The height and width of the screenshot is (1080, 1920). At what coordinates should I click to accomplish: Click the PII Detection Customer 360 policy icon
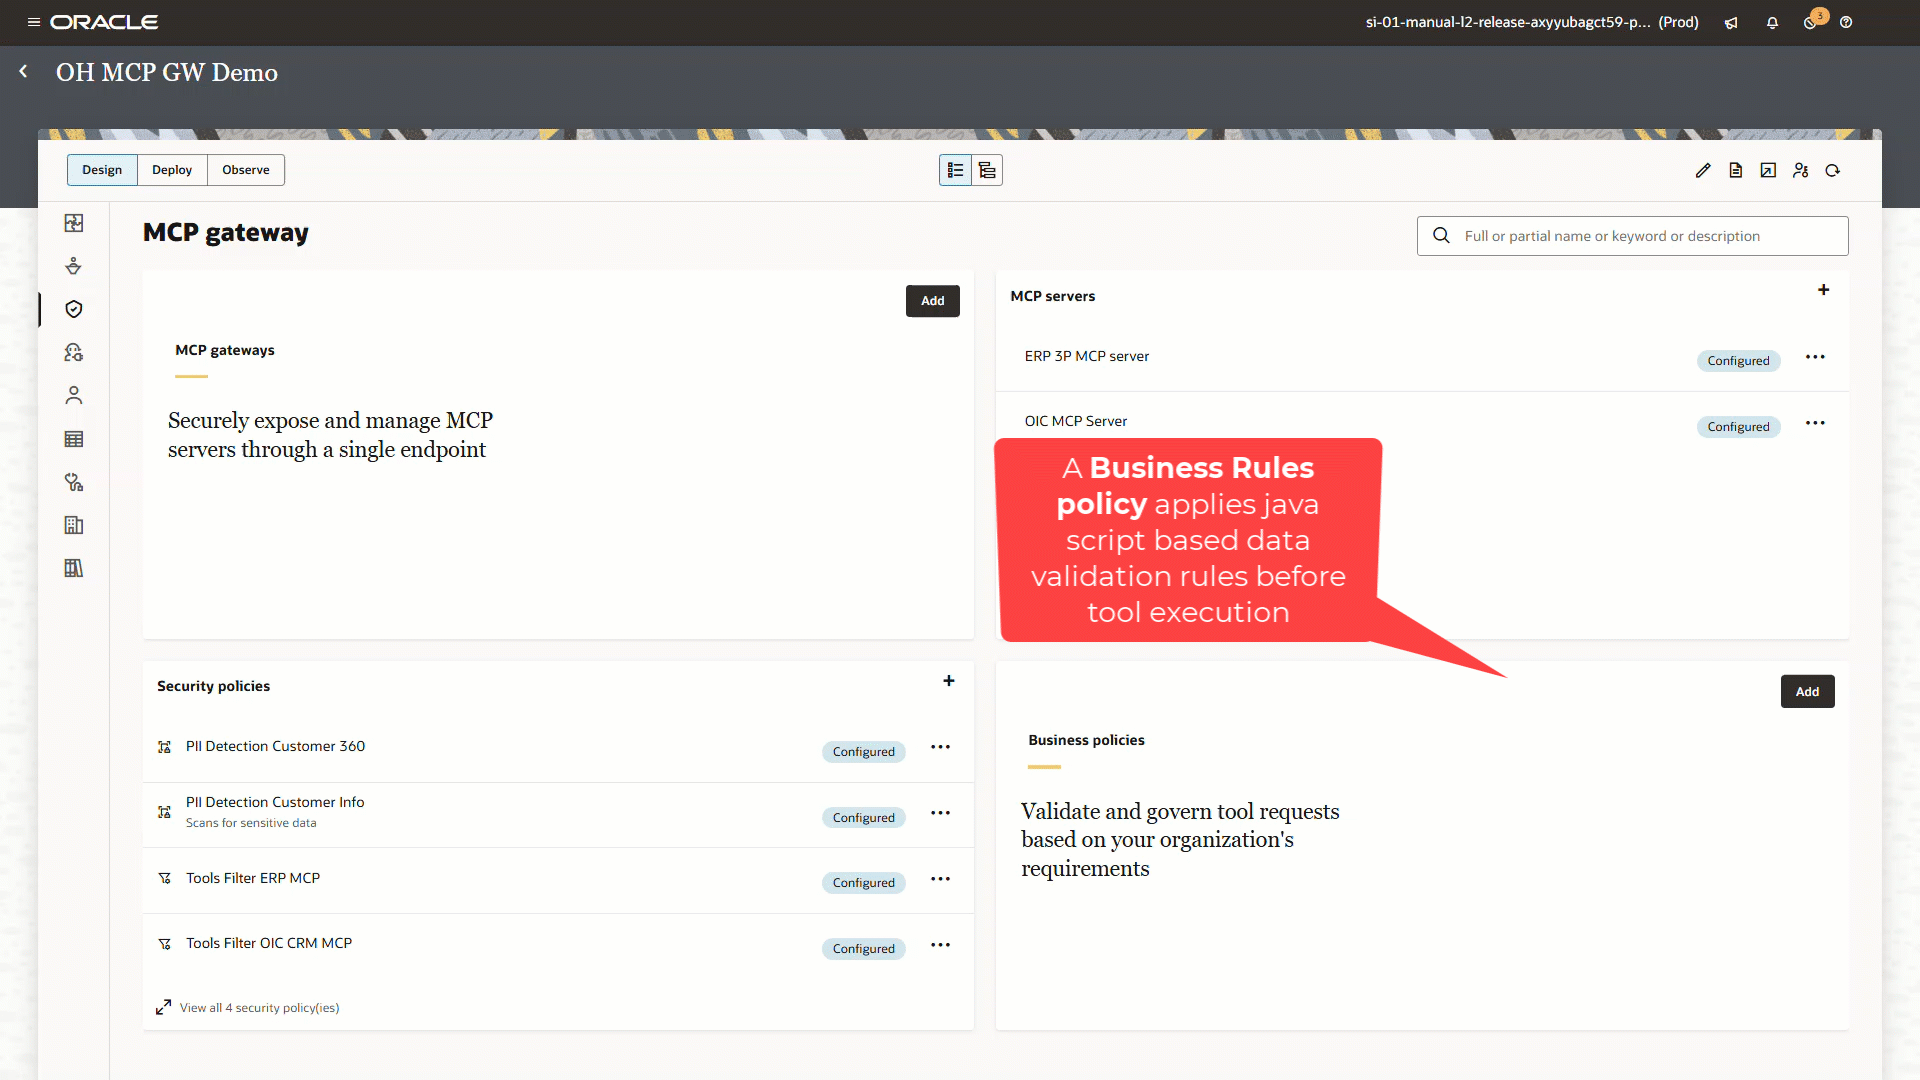pos(164,747)
